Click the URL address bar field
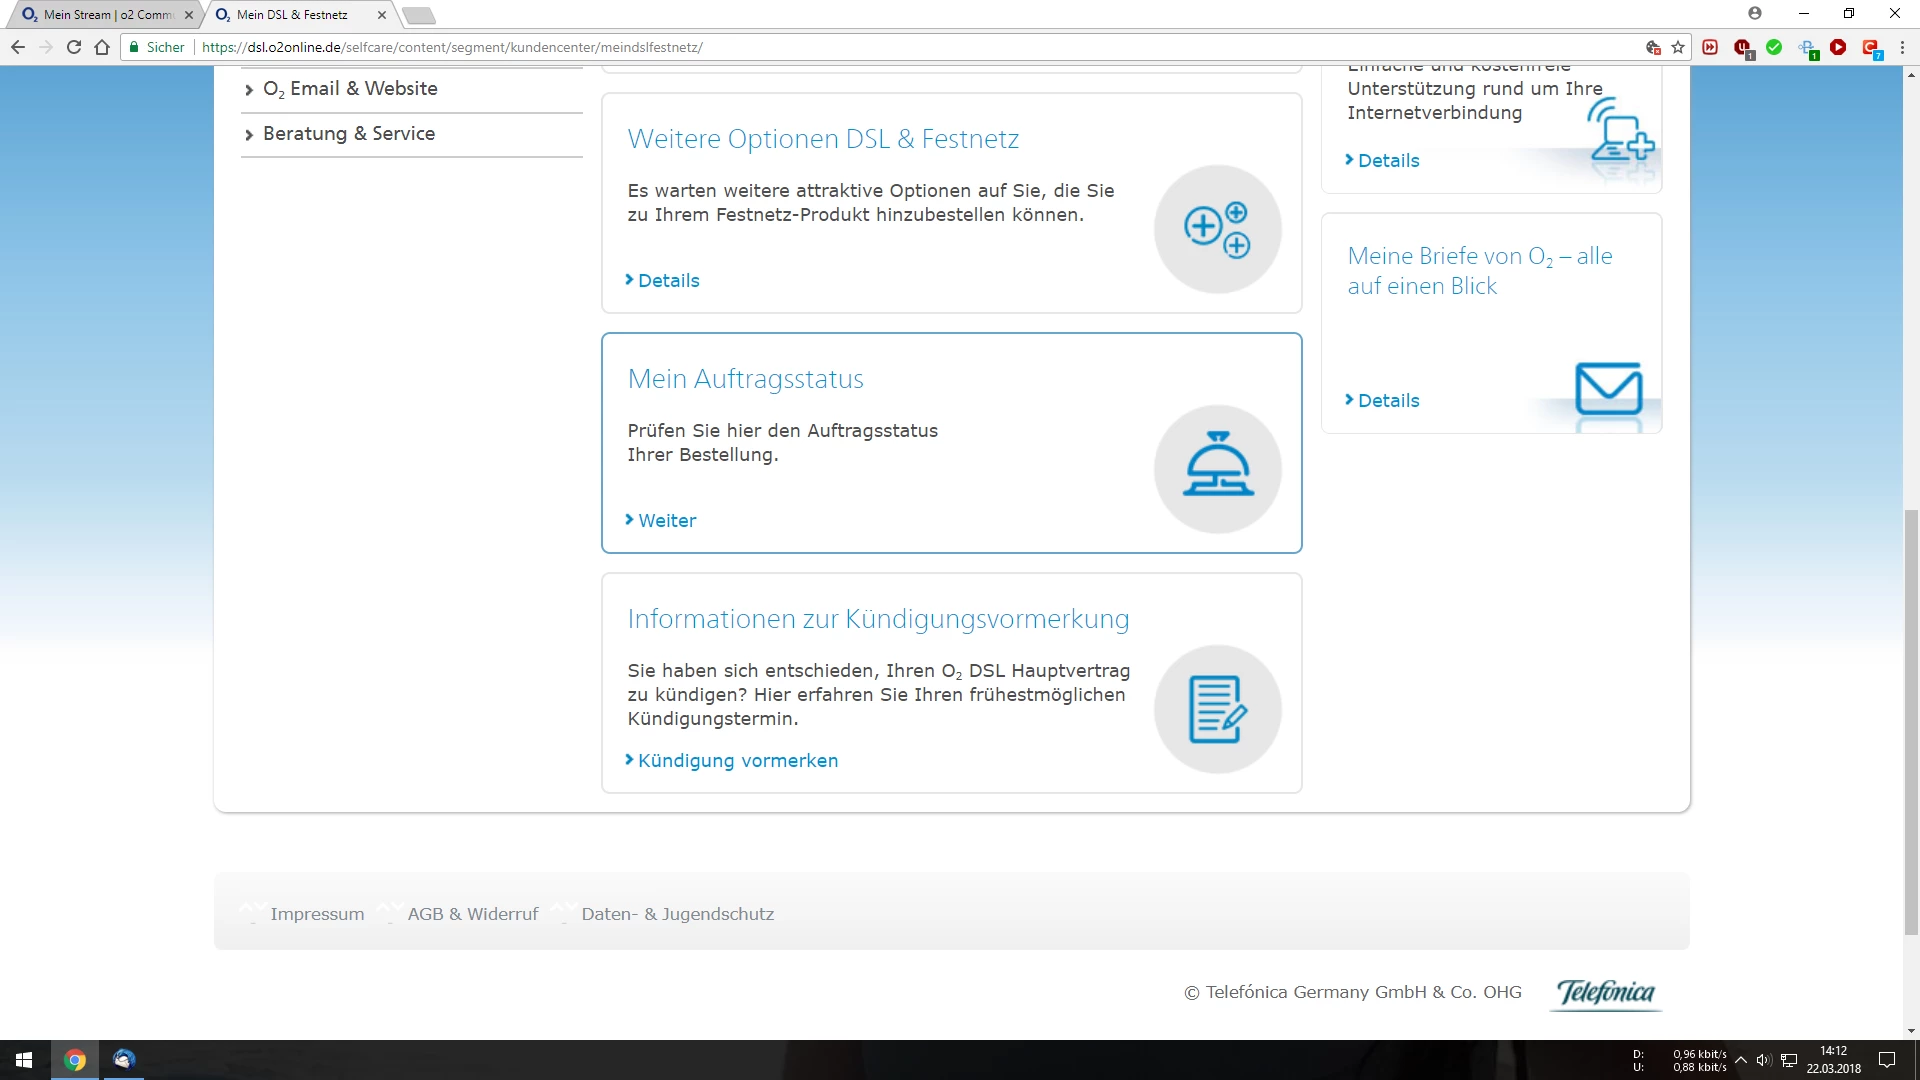This screenshot has height=1080, width=1920. click(x=900, y=47)
